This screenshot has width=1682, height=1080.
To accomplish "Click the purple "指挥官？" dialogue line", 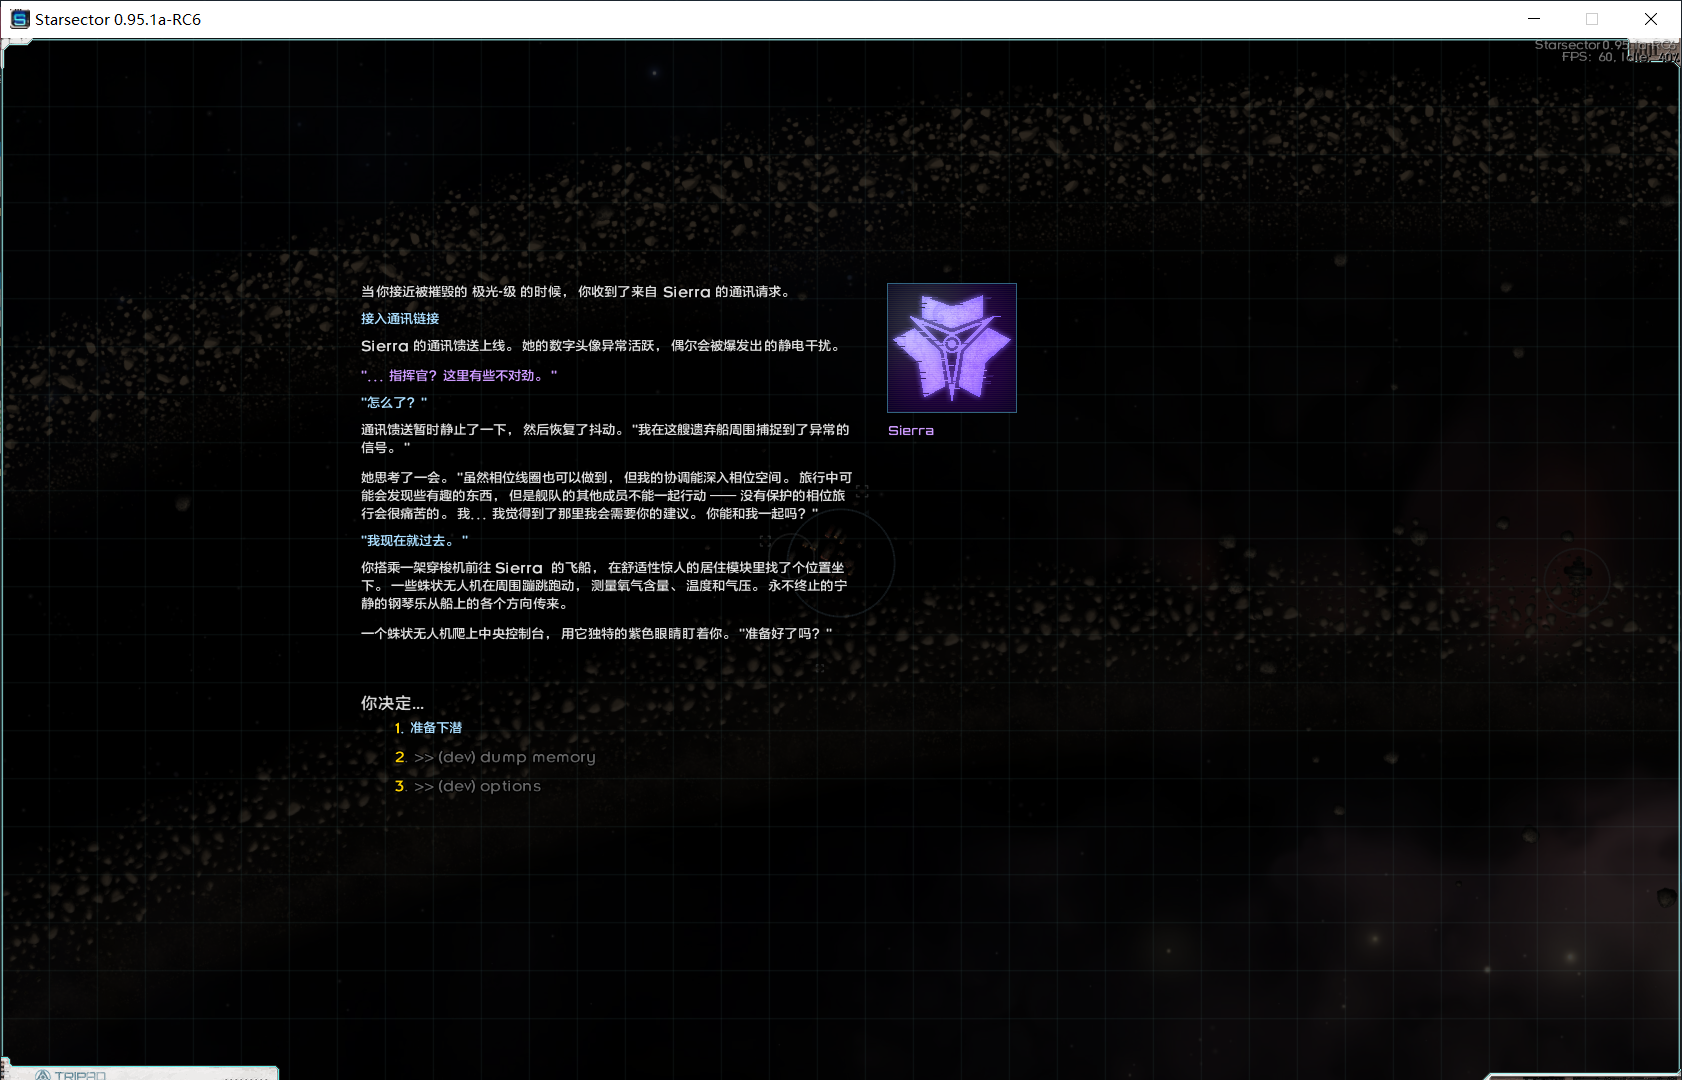I will [x=459, y=376].
